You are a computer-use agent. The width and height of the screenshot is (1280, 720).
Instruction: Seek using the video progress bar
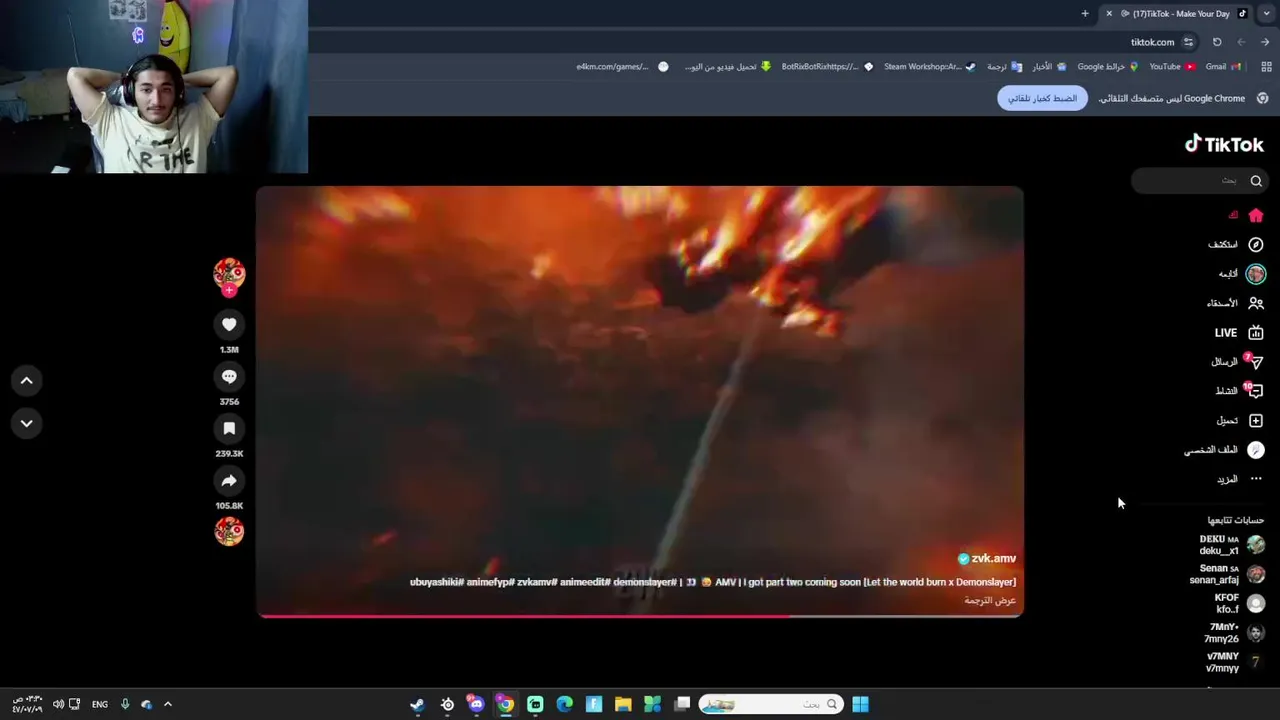[640, 615]
